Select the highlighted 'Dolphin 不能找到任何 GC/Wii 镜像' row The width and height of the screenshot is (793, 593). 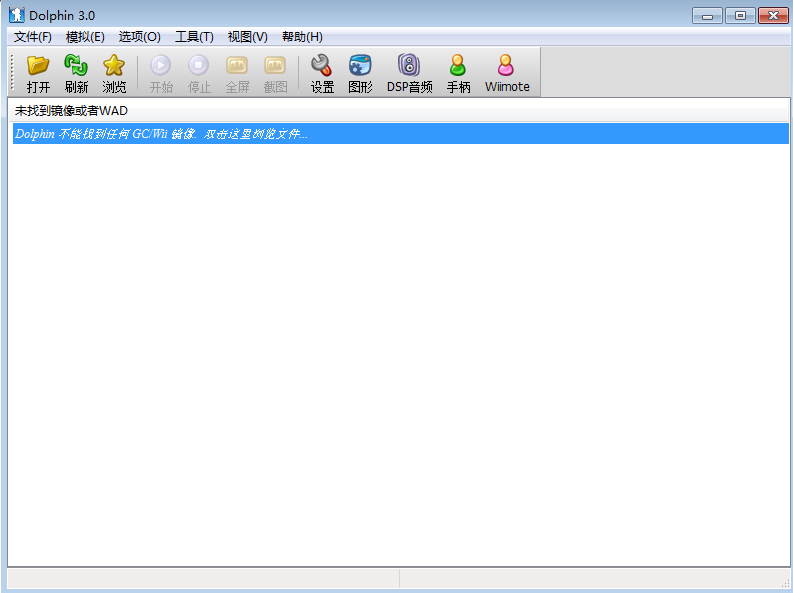pyautogui.click(x=401, y=134)
